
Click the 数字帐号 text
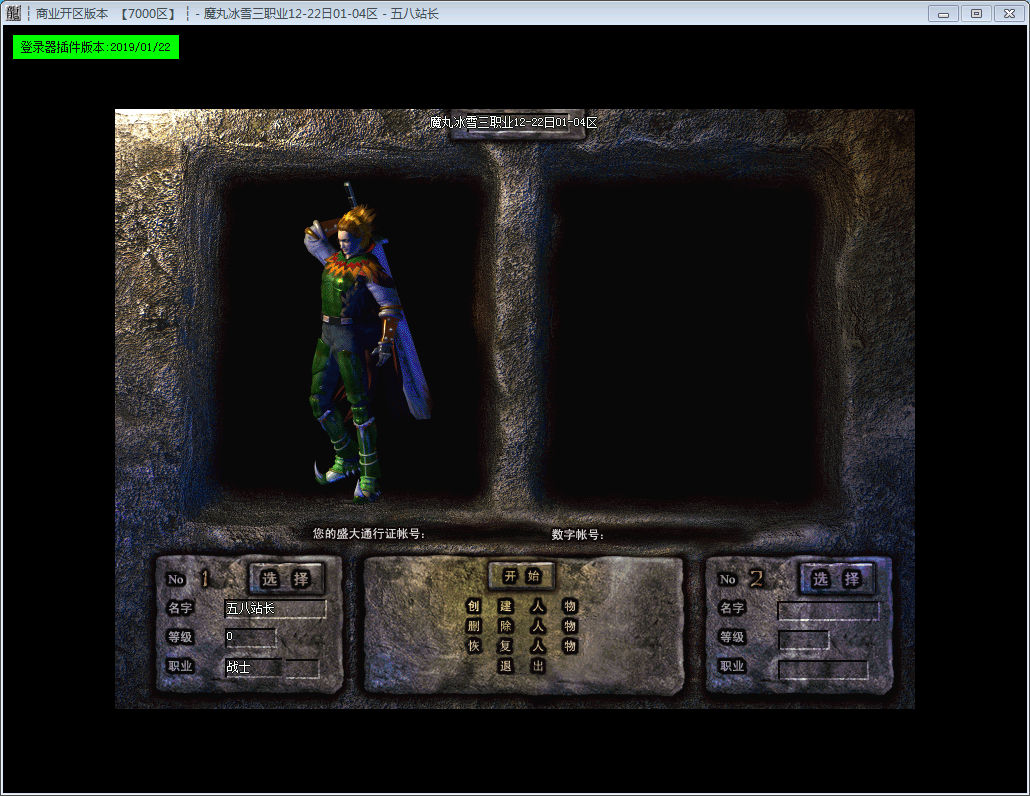pos(577,535)
